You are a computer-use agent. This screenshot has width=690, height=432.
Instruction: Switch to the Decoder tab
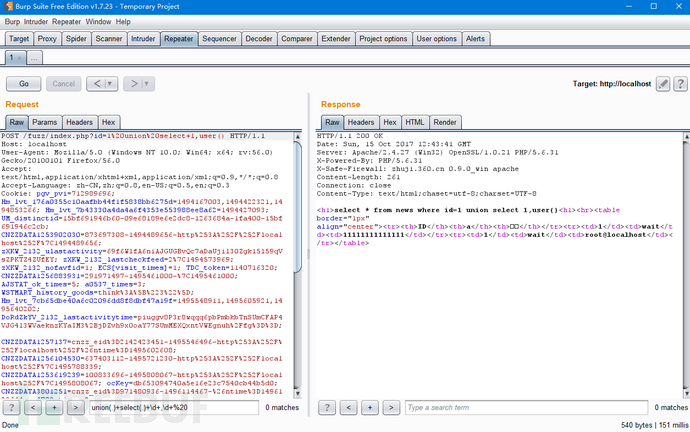(259, 38)
